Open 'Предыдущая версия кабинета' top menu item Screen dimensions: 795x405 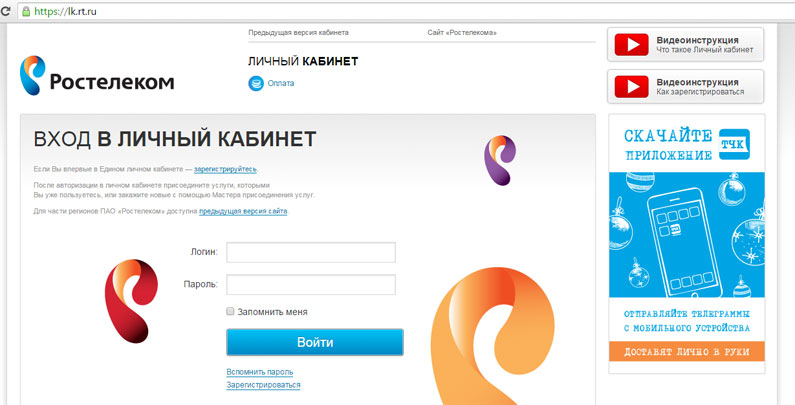click(299, 32)
